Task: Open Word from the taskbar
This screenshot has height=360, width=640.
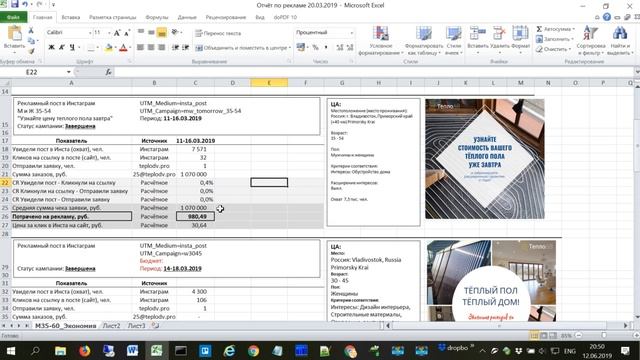Action: coord(133,351)
